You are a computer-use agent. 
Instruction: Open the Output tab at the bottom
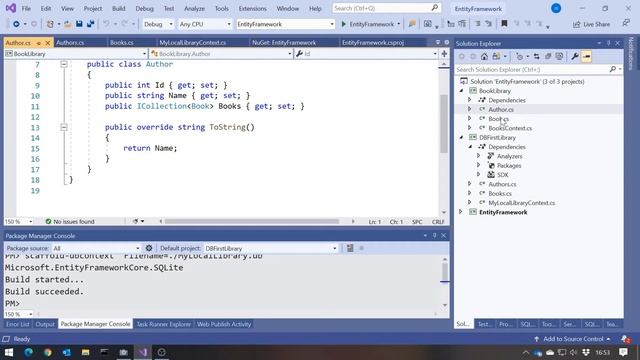[x=45, y=324]
